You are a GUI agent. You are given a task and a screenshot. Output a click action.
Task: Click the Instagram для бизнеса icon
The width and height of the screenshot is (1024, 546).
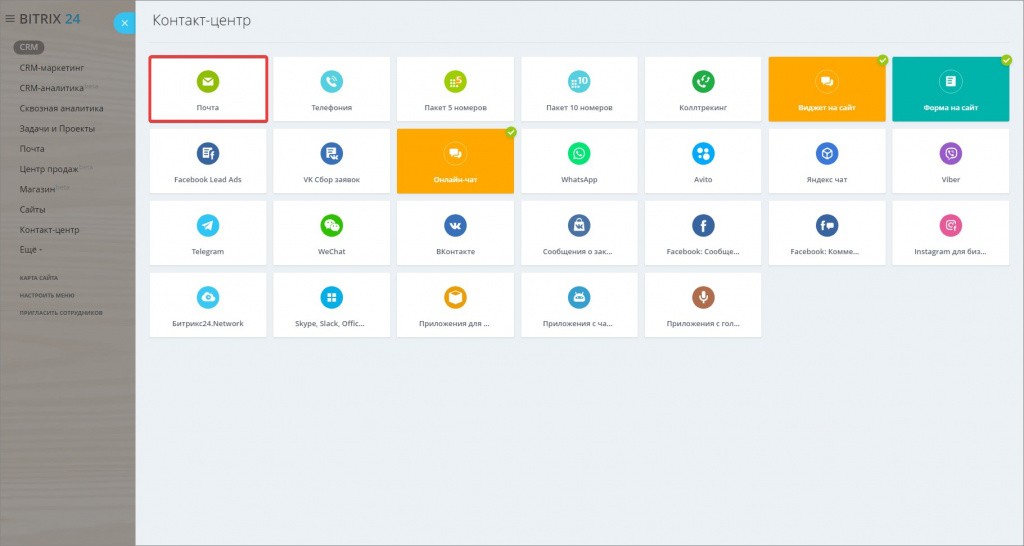click(x=951, y=225)
